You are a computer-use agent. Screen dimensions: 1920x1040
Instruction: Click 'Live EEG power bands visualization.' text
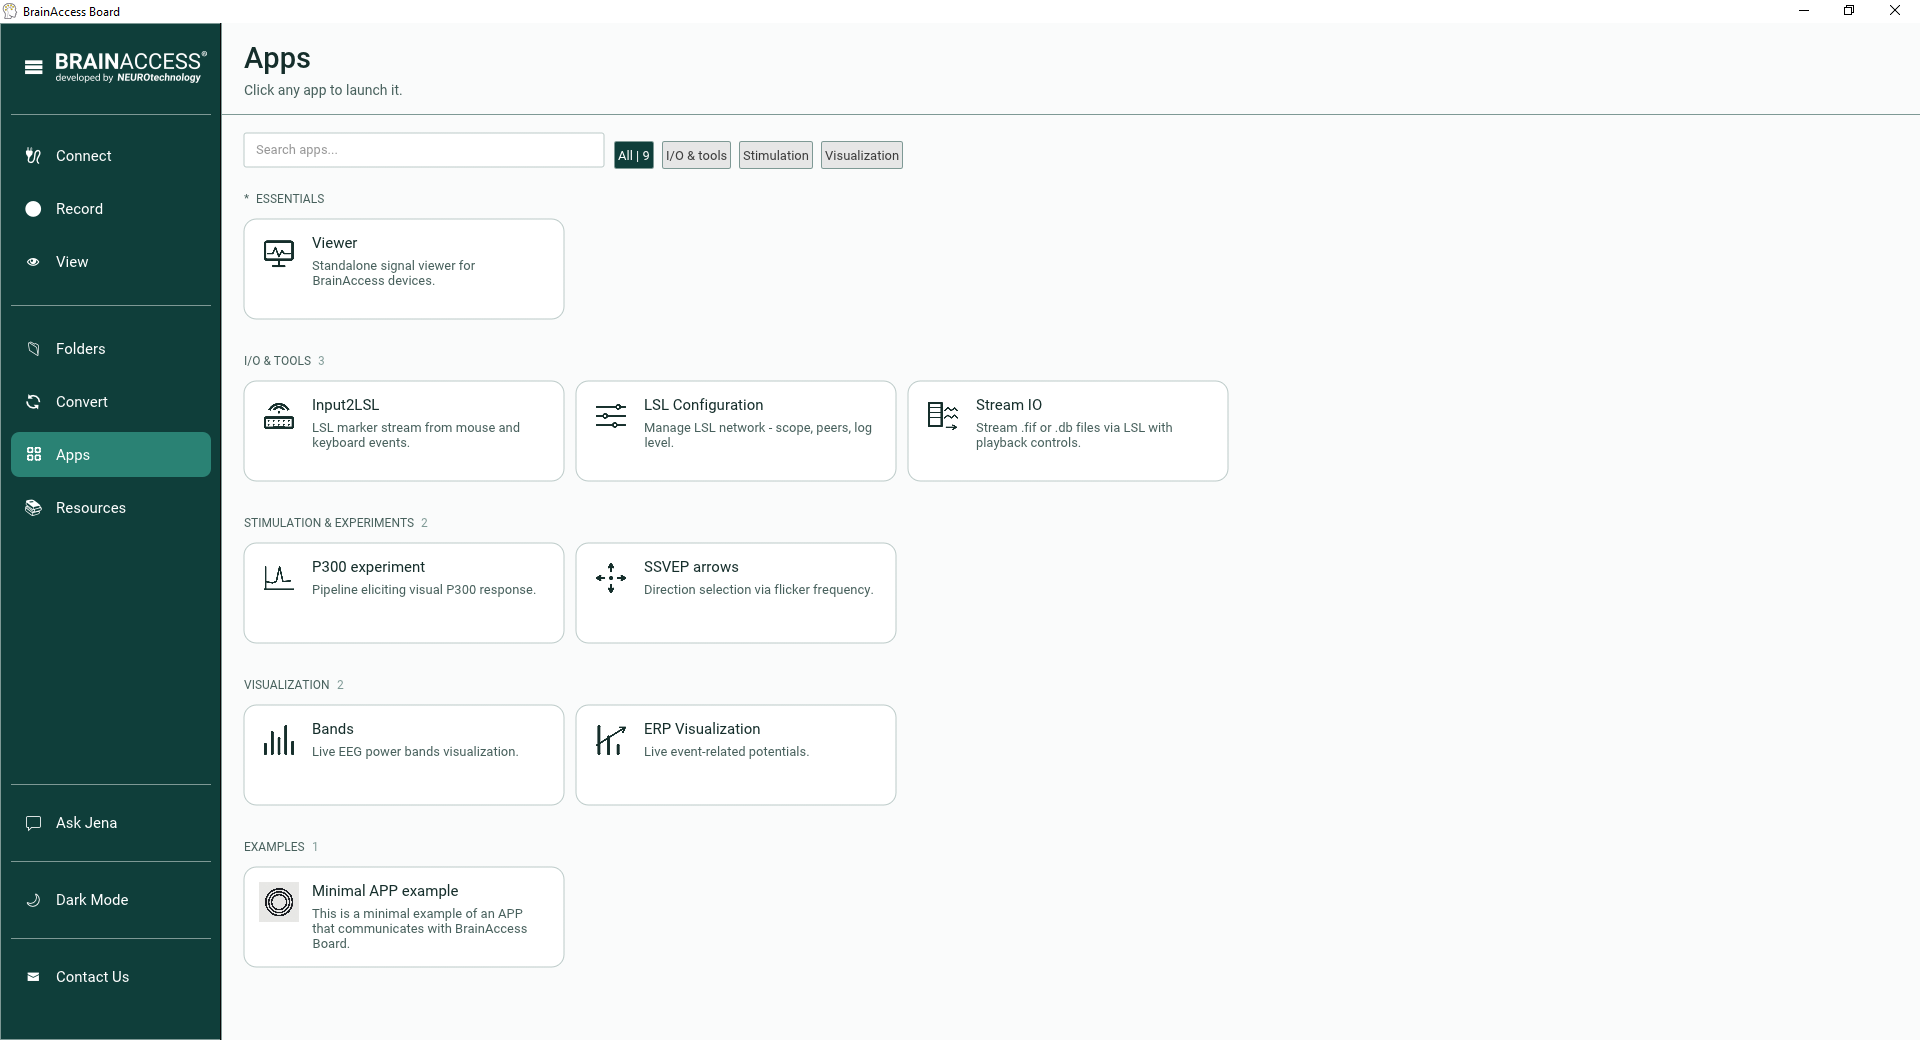[415, 752]
